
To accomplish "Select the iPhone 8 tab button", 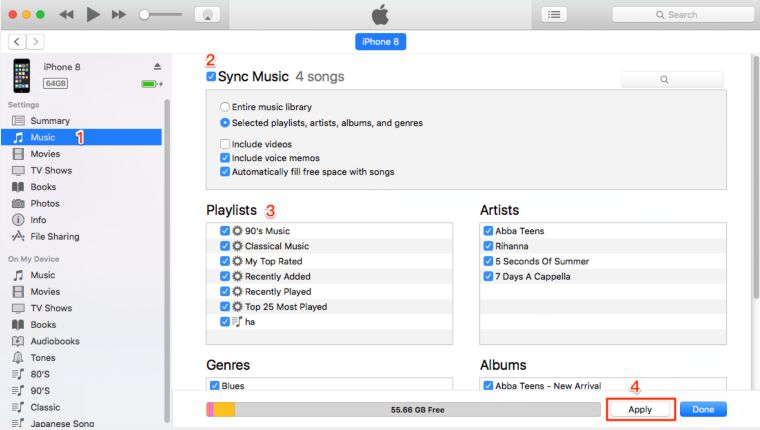I will 380,42.
